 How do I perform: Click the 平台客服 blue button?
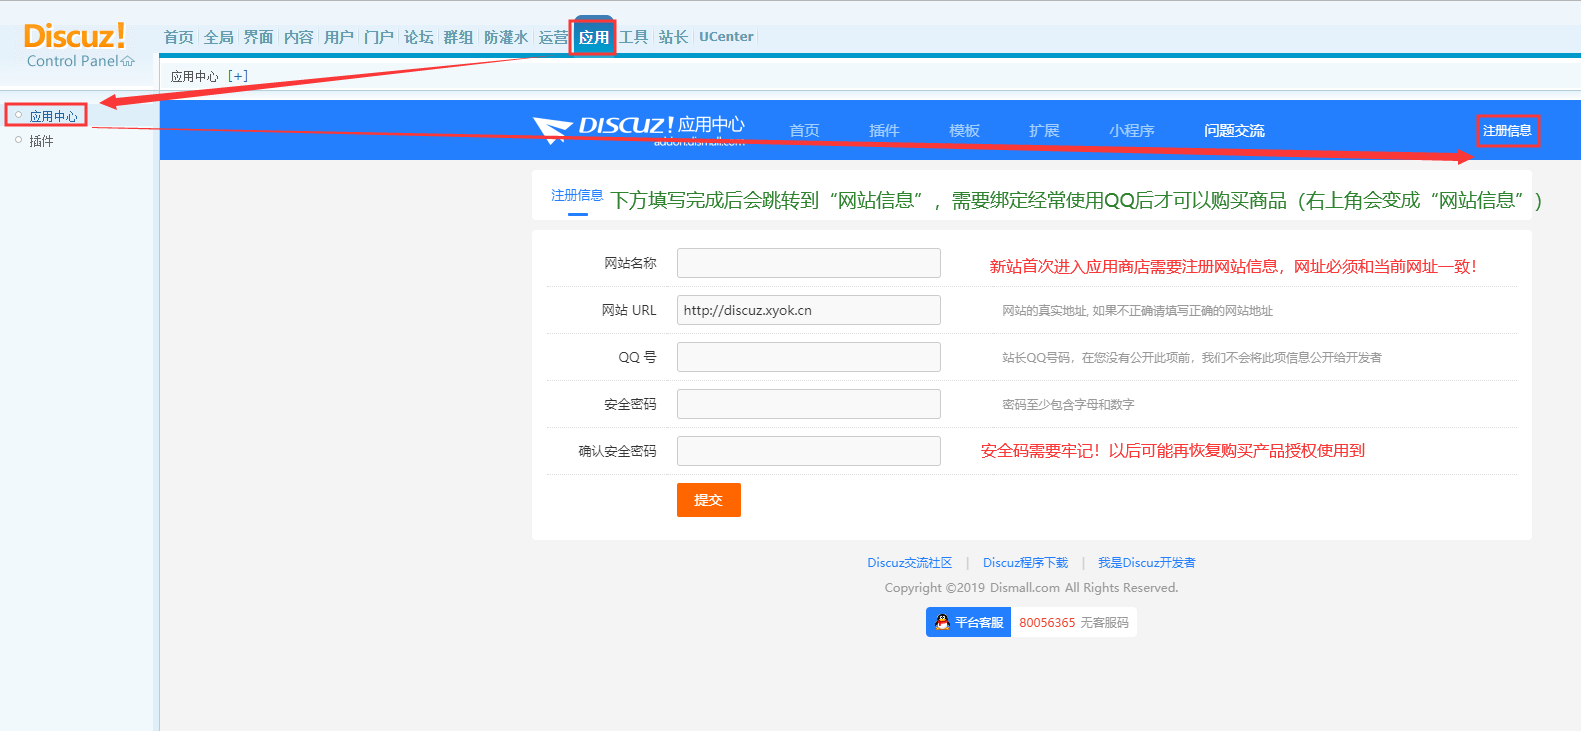[968, 622]
